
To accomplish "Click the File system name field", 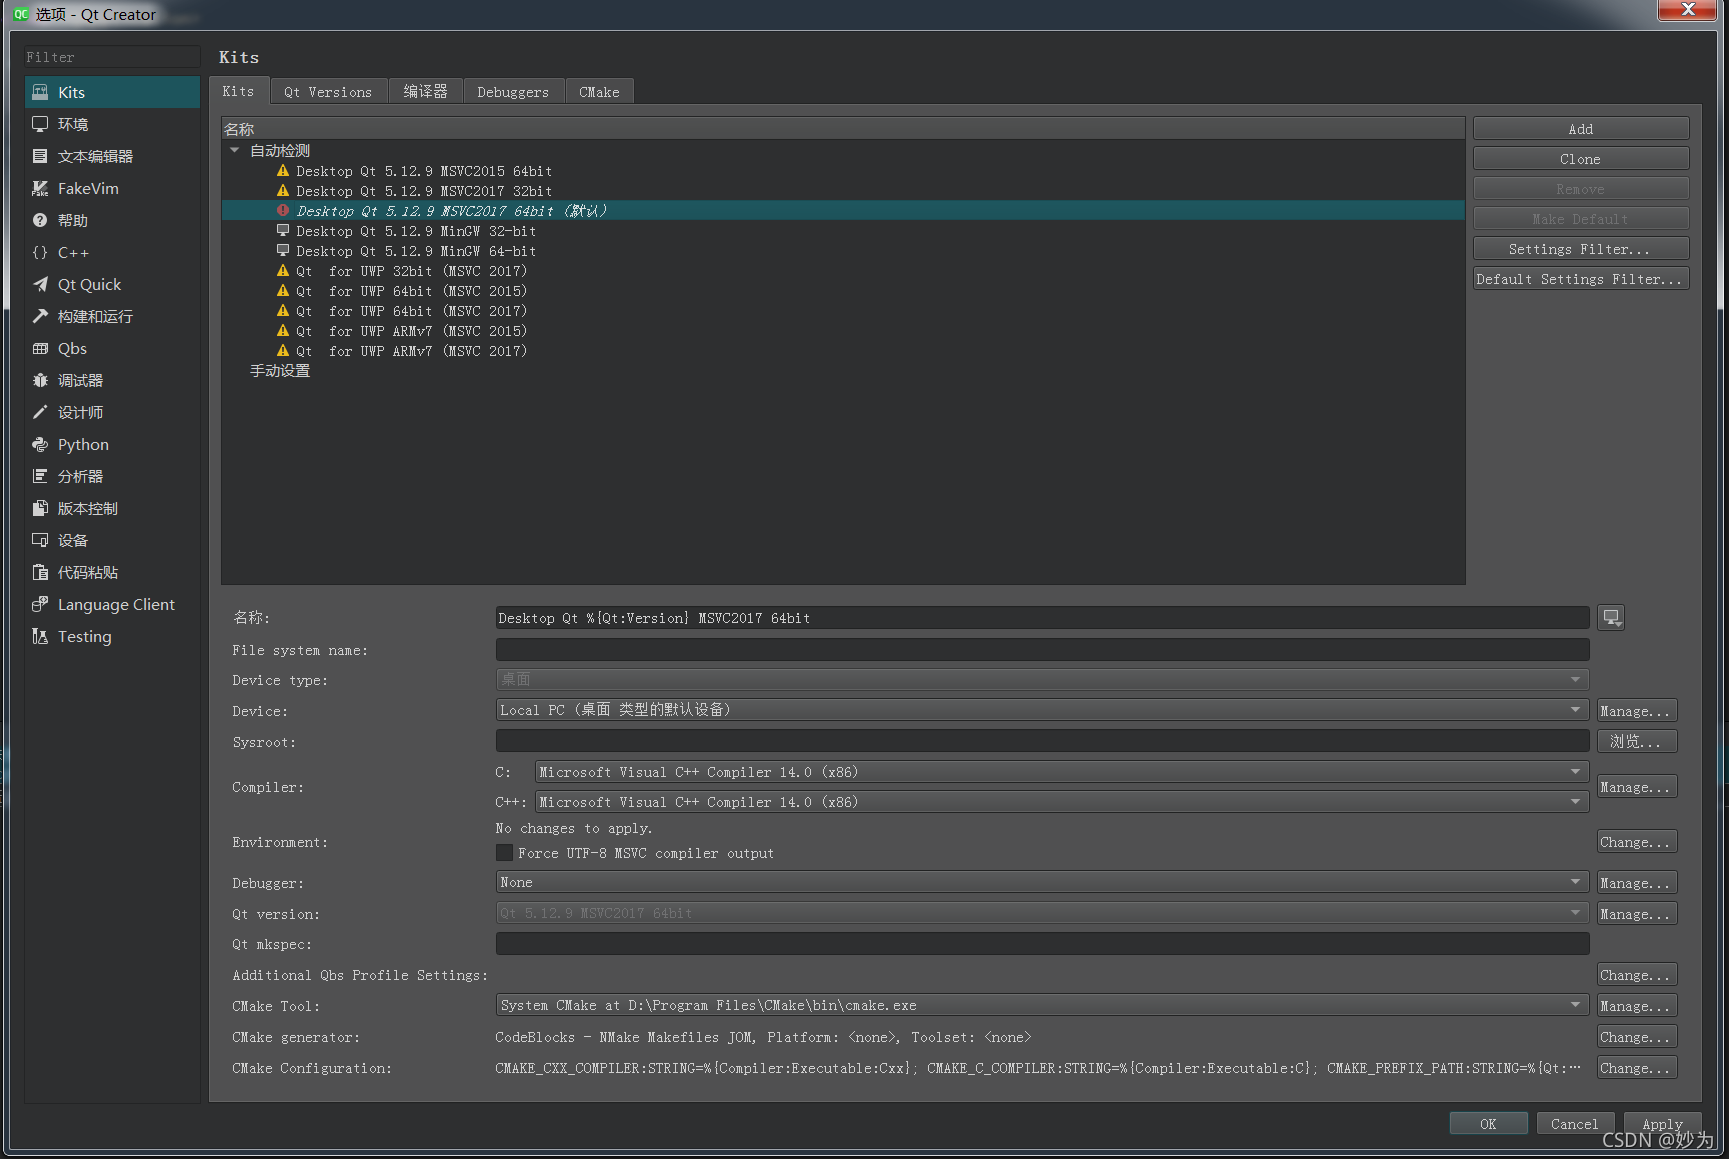I will coord(1042,650).
